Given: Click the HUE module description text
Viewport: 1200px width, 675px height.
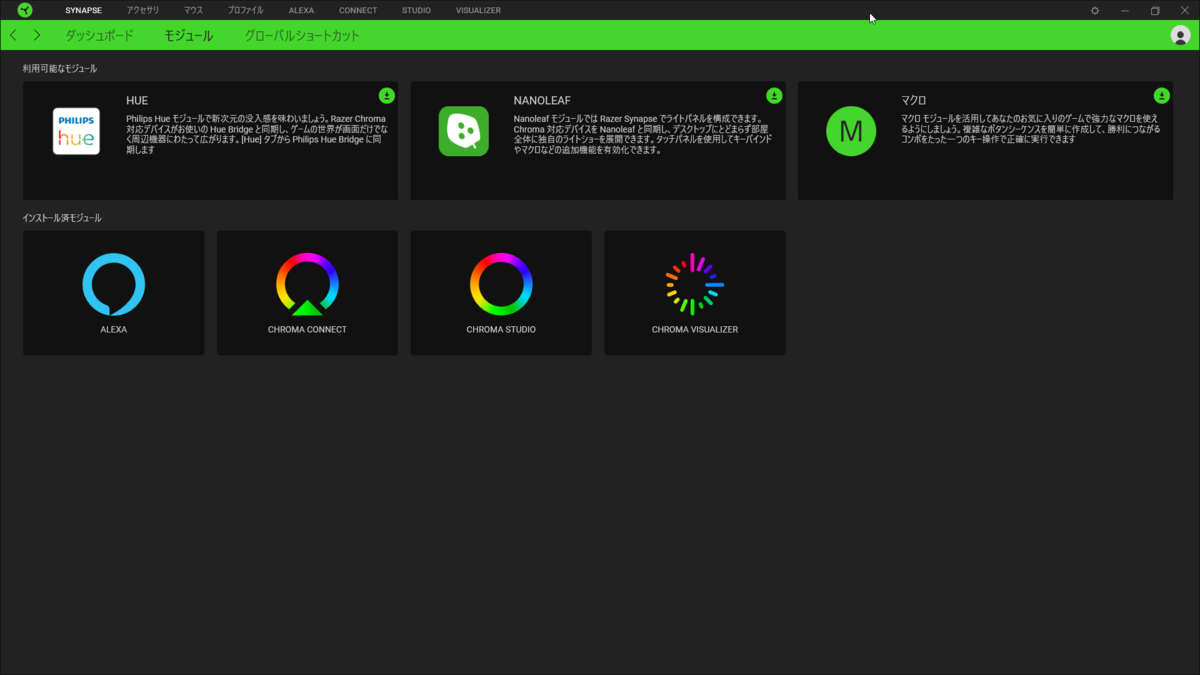Looking at the screenshot, I should click(256, 135).
